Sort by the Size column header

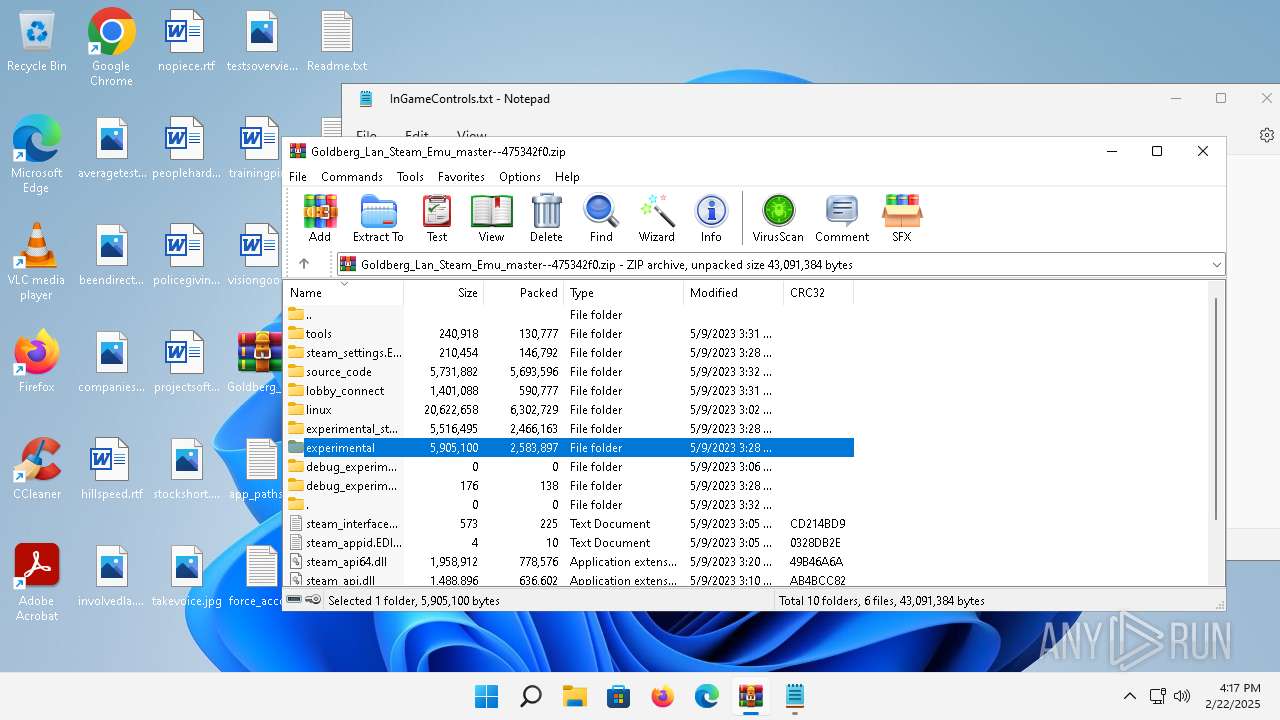click(x=444, y=293)
